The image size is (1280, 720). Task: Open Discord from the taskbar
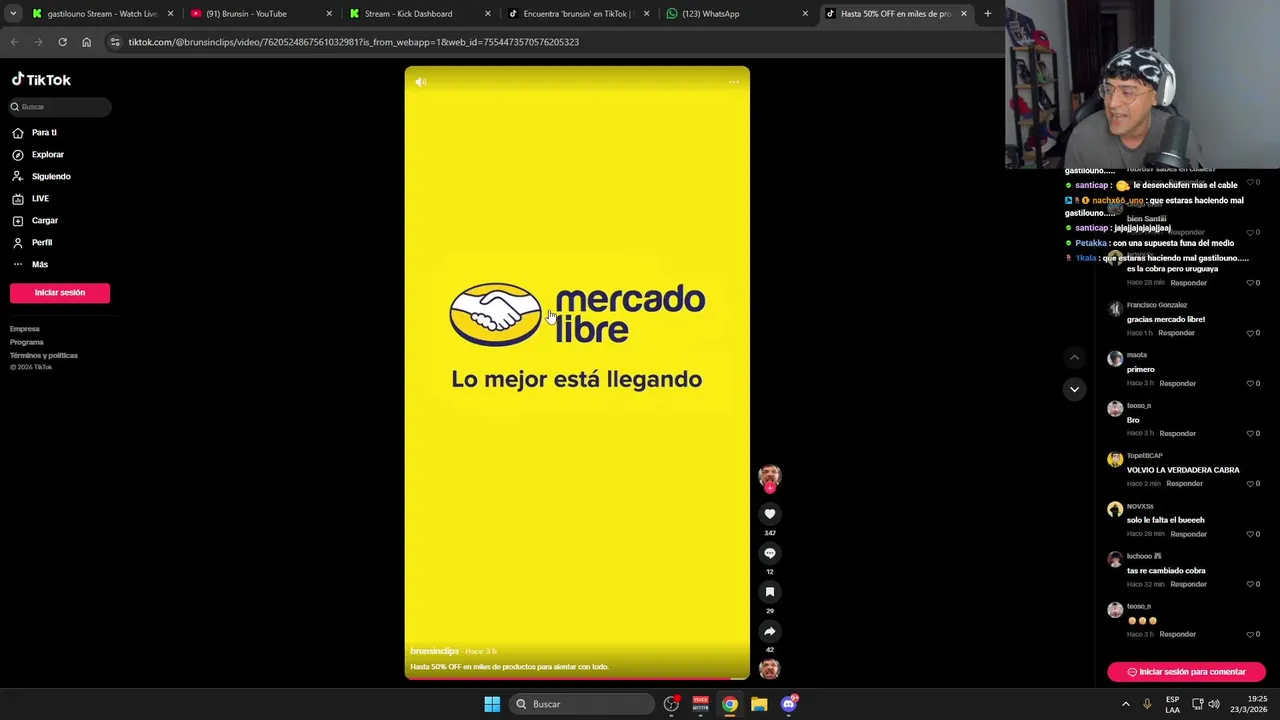(788, 704)
